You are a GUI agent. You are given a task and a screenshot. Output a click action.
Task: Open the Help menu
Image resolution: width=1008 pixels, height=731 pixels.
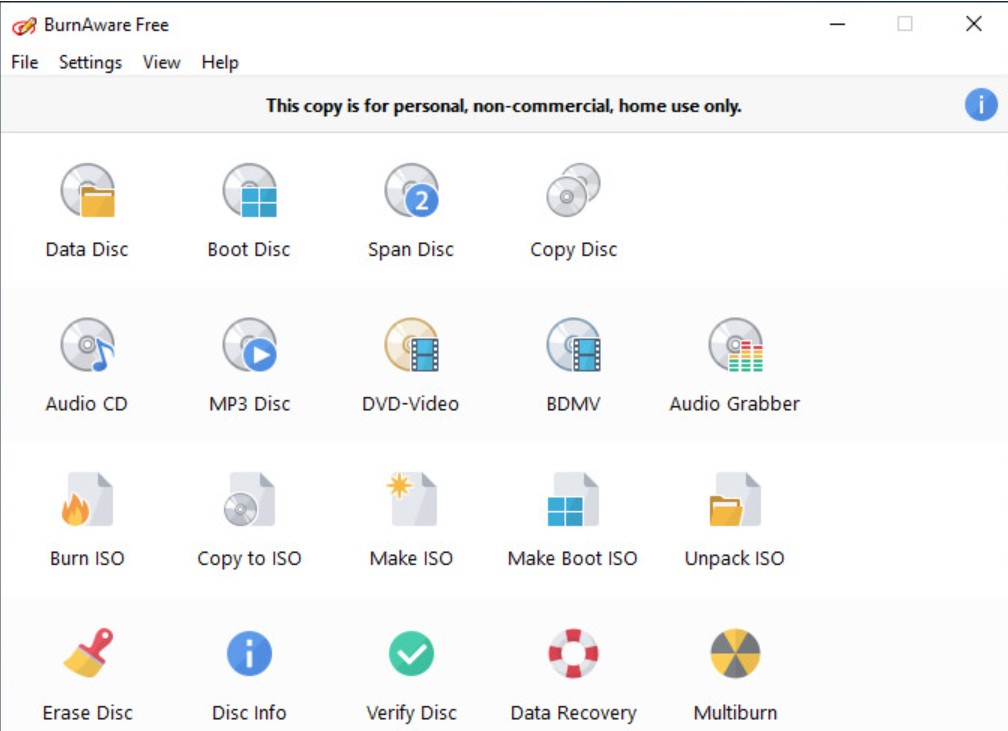click(220, 62)
